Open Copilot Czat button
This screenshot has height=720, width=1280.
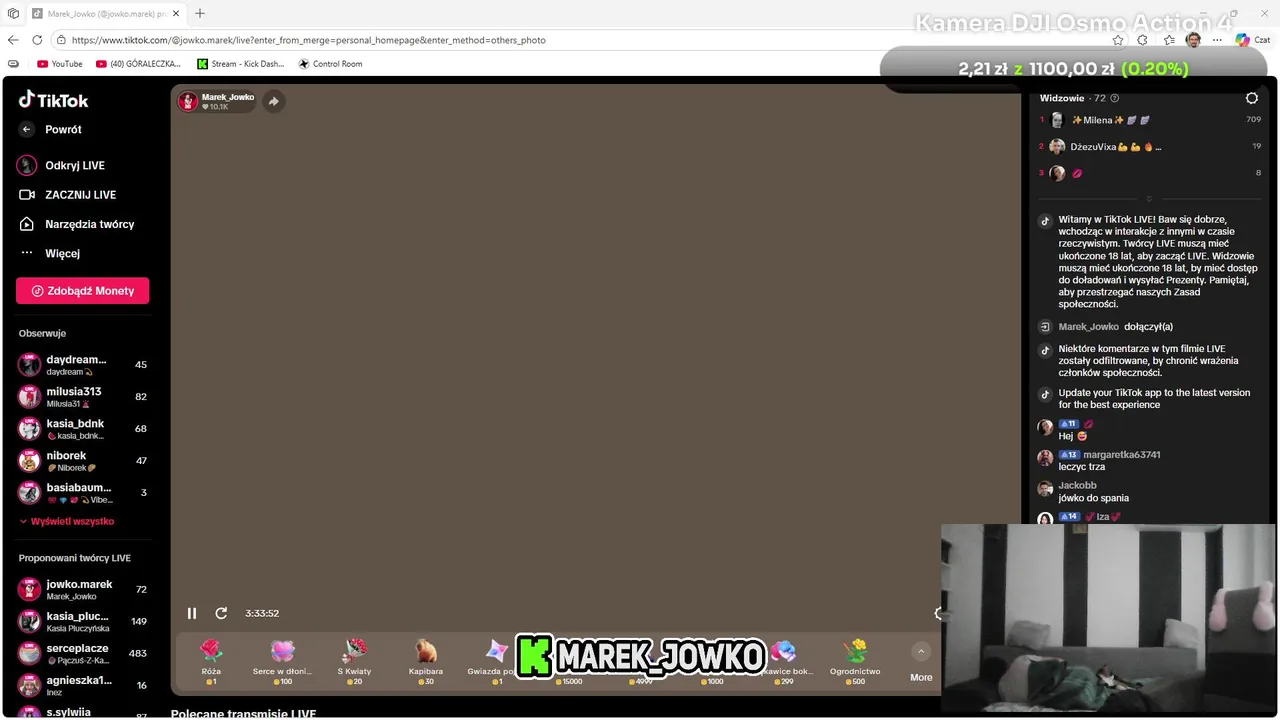pos(1253,40)
